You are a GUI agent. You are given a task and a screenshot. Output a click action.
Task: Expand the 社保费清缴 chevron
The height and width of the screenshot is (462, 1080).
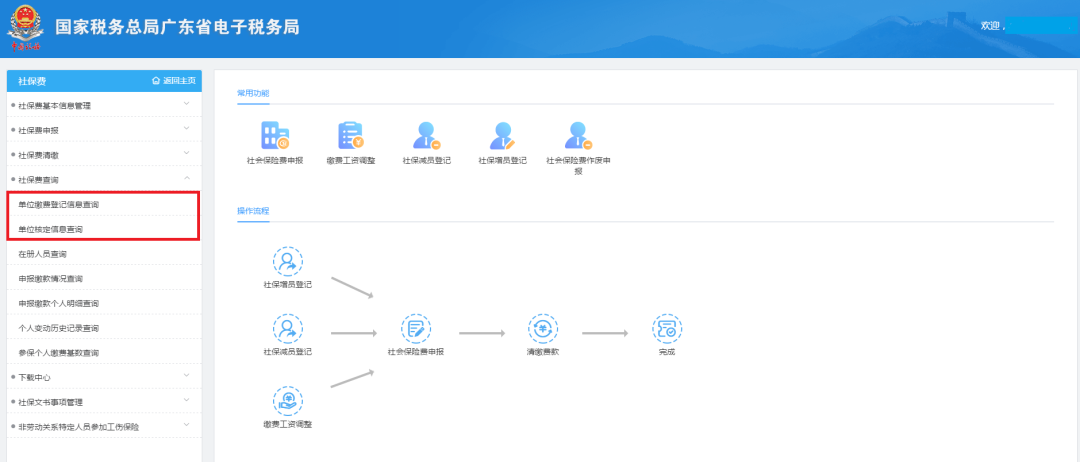pyautogui.click(x=186, y=154)
